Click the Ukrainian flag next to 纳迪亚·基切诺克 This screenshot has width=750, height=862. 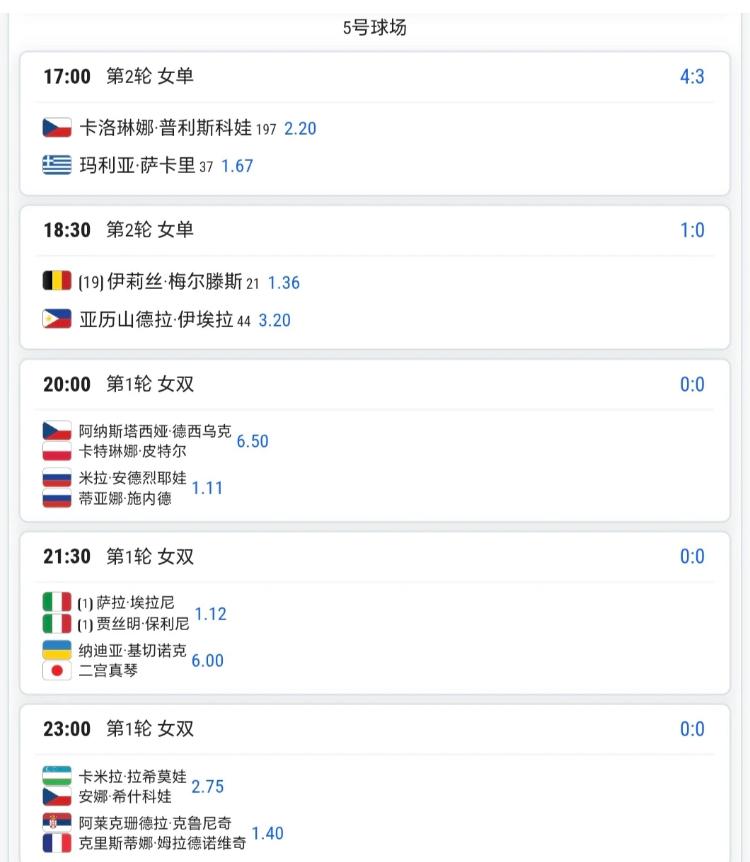click(x=57, y=651)
